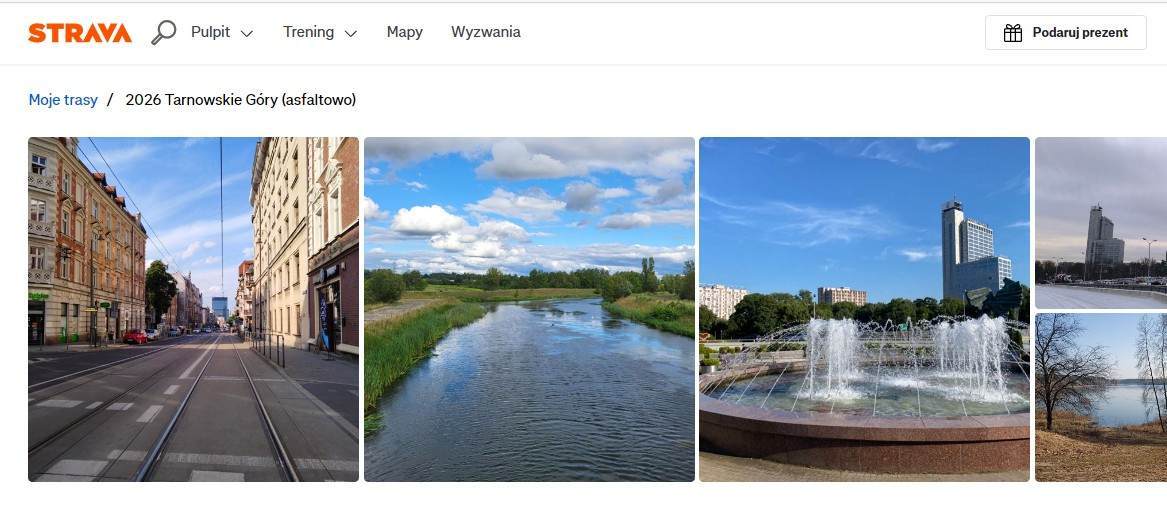Click the gift icon beside Podaruj prezent

(x=1013, y=33)
